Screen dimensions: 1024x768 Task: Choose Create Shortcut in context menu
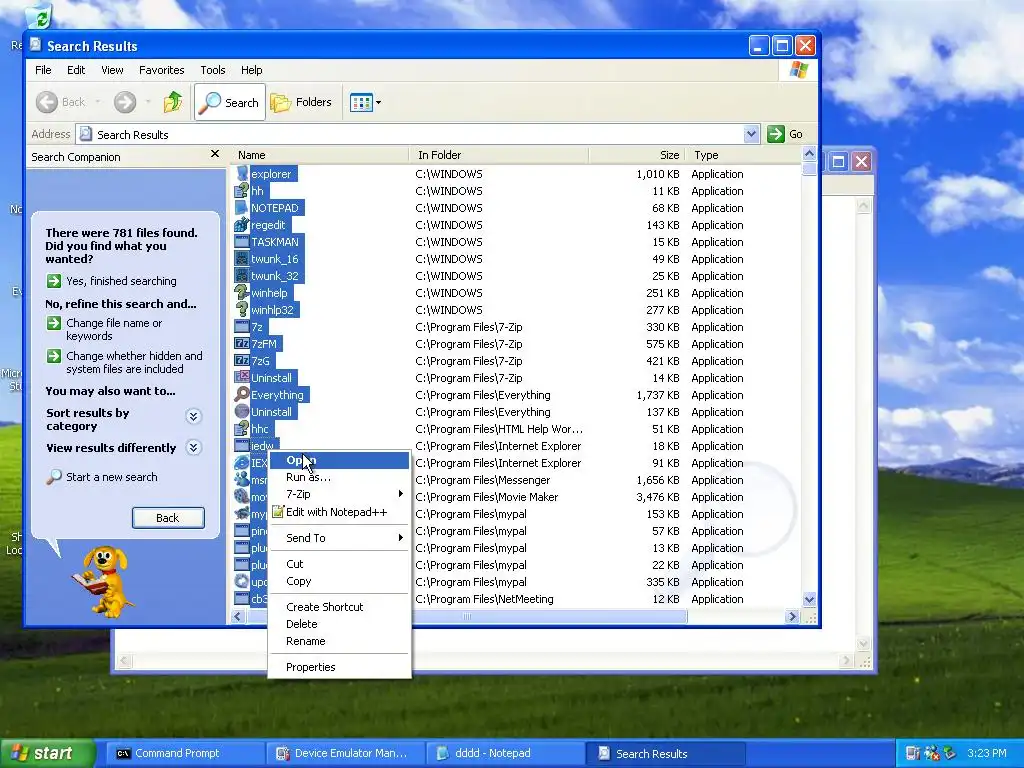click(339, 607)
